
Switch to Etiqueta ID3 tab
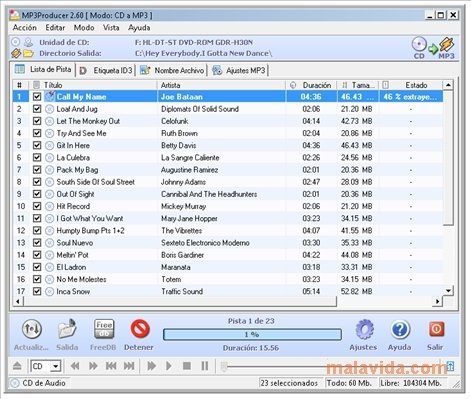pos(106,70)
